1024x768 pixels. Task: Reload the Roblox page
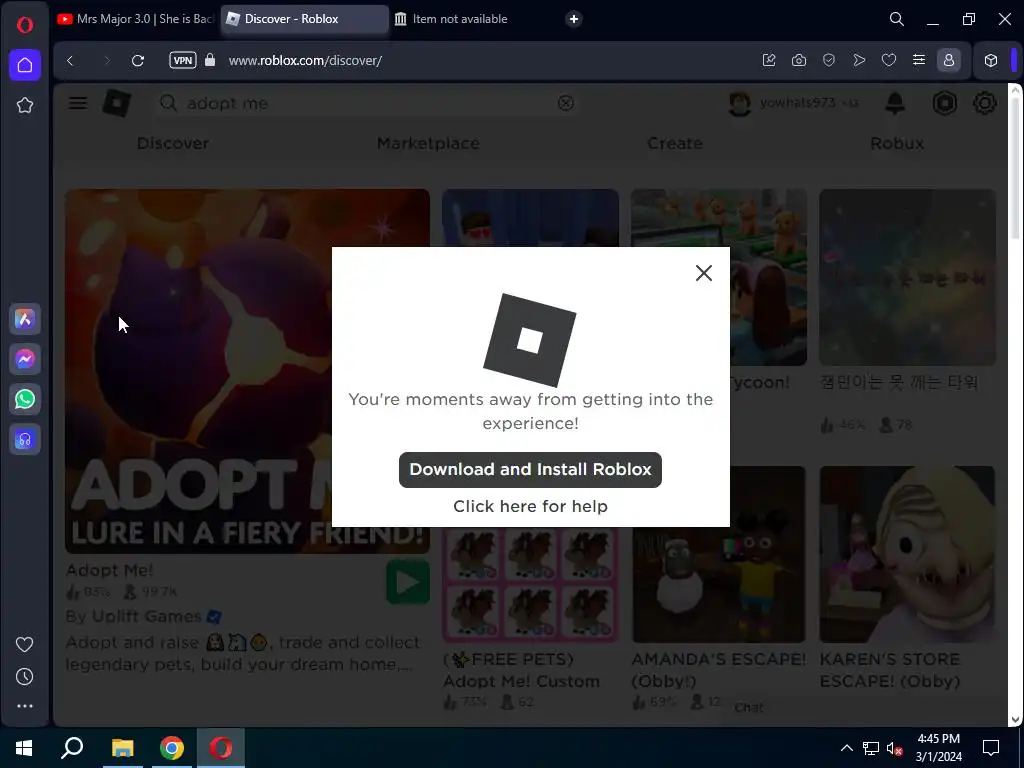pos(138,60)
